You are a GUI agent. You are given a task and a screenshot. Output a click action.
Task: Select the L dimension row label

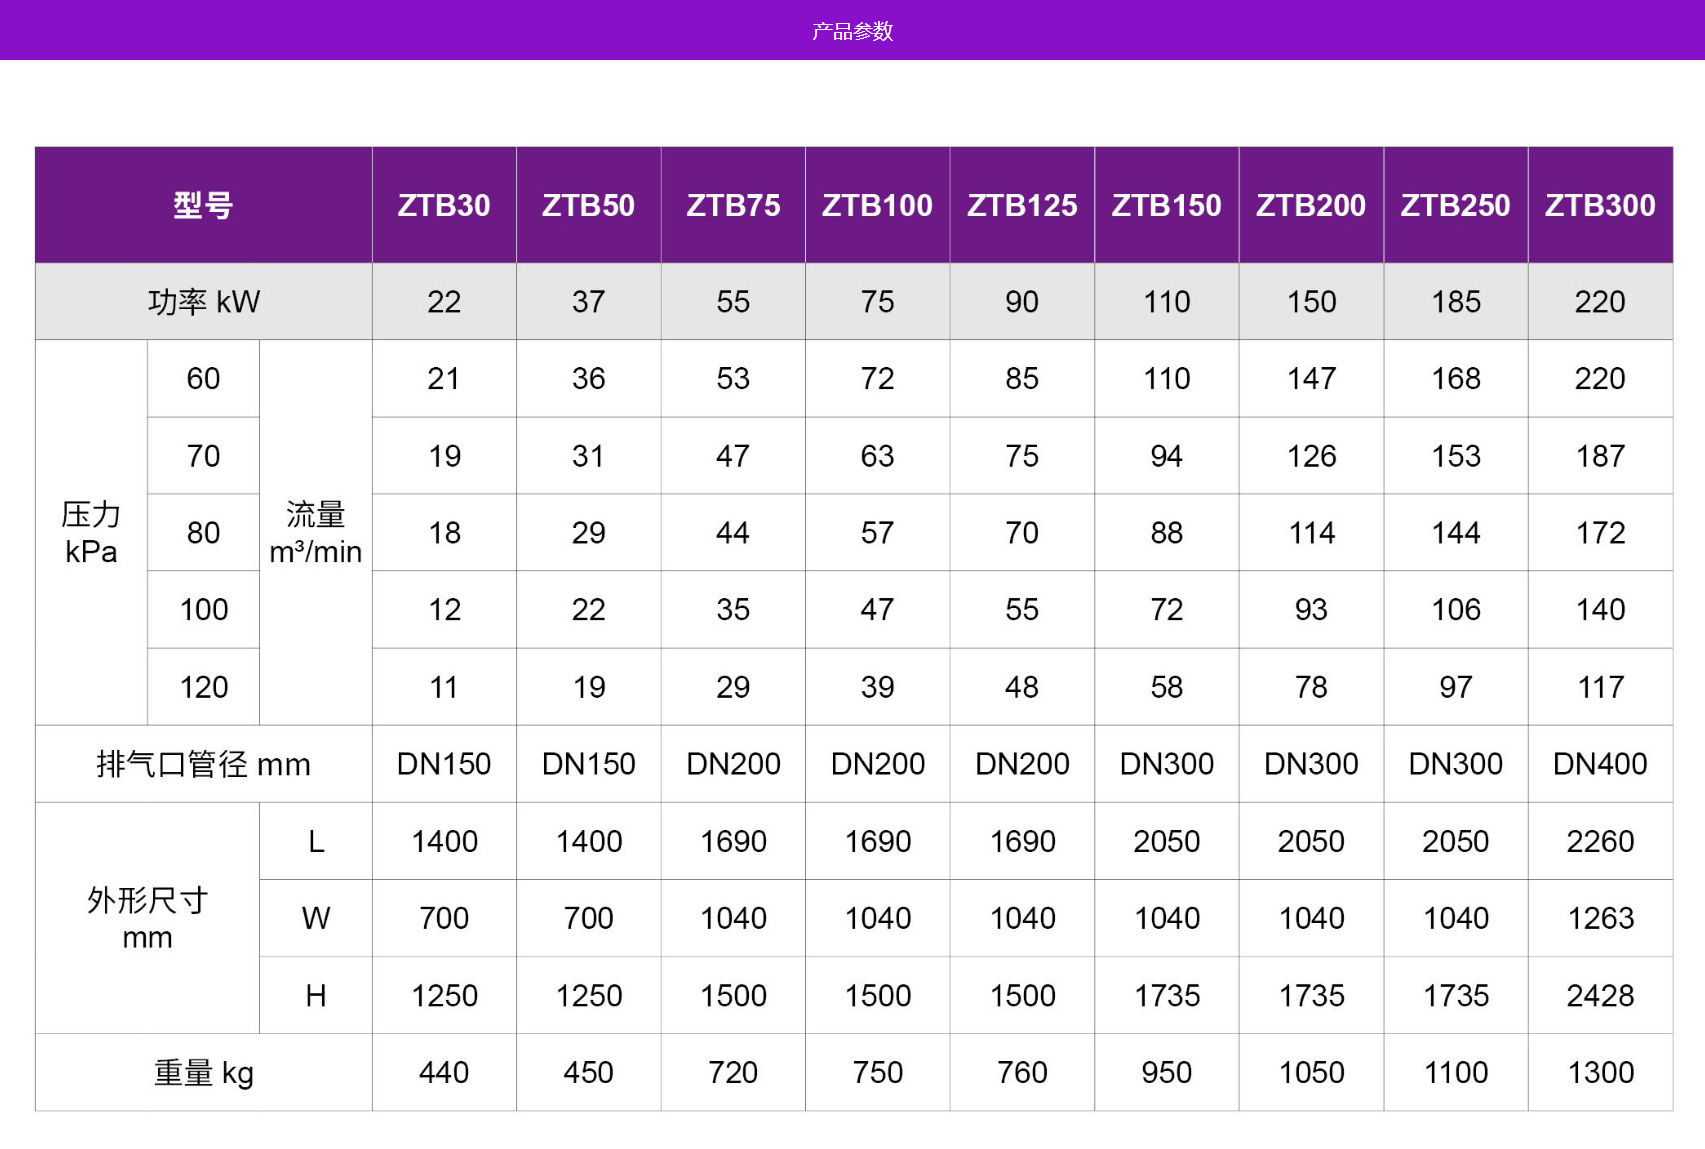315,841
